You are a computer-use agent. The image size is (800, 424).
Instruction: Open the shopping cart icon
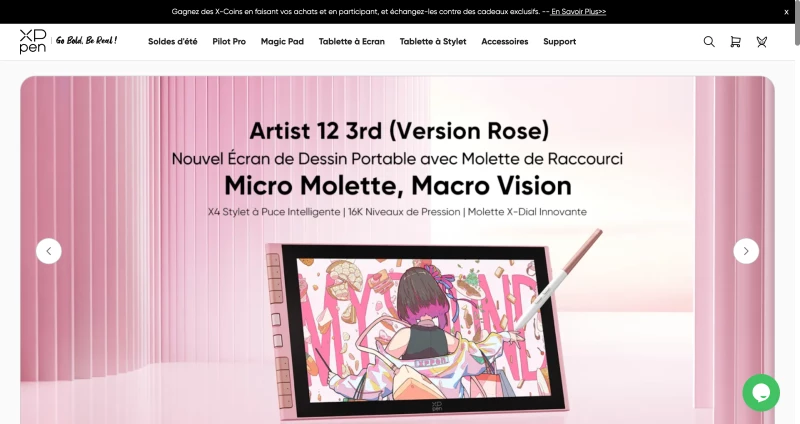click(735, 42)
